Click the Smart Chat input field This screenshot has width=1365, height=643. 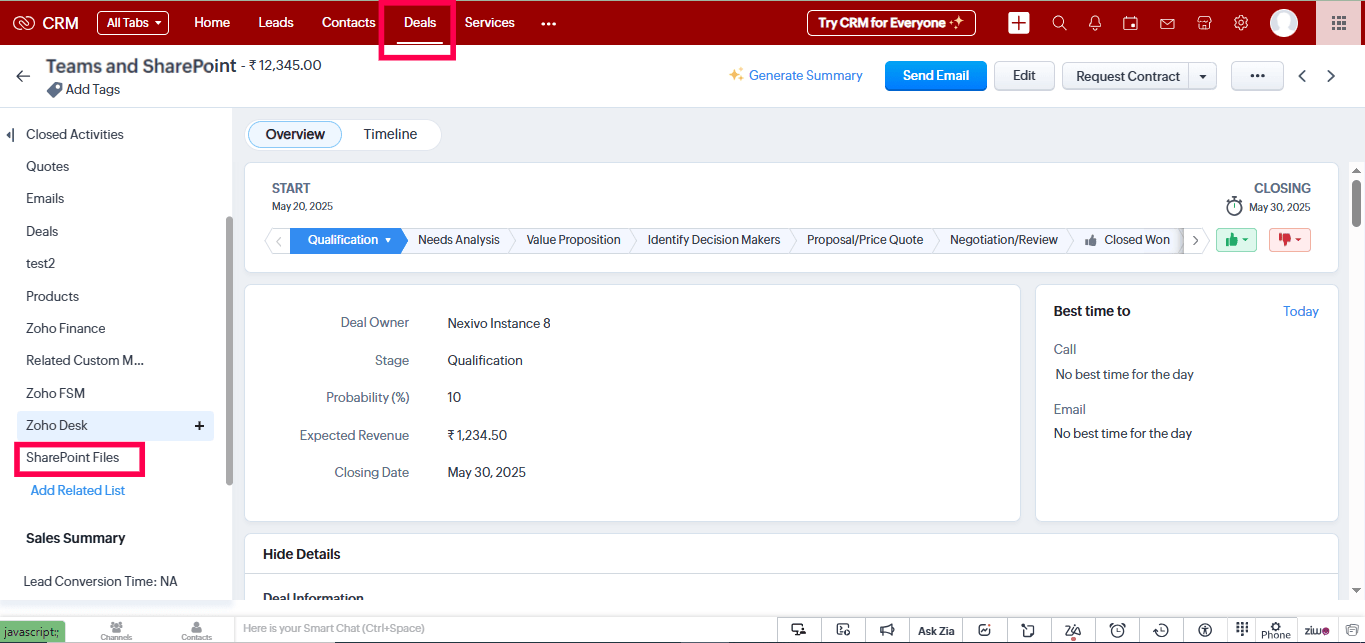[x=505, y=629]
